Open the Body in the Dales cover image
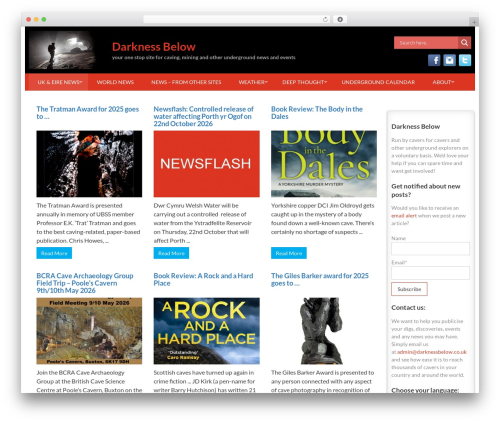500x423 pixels. (324, 164)
